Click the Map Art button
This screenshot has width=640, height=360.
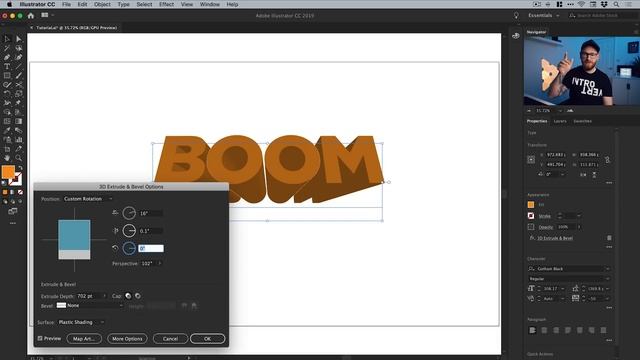[x=84, y=339]
